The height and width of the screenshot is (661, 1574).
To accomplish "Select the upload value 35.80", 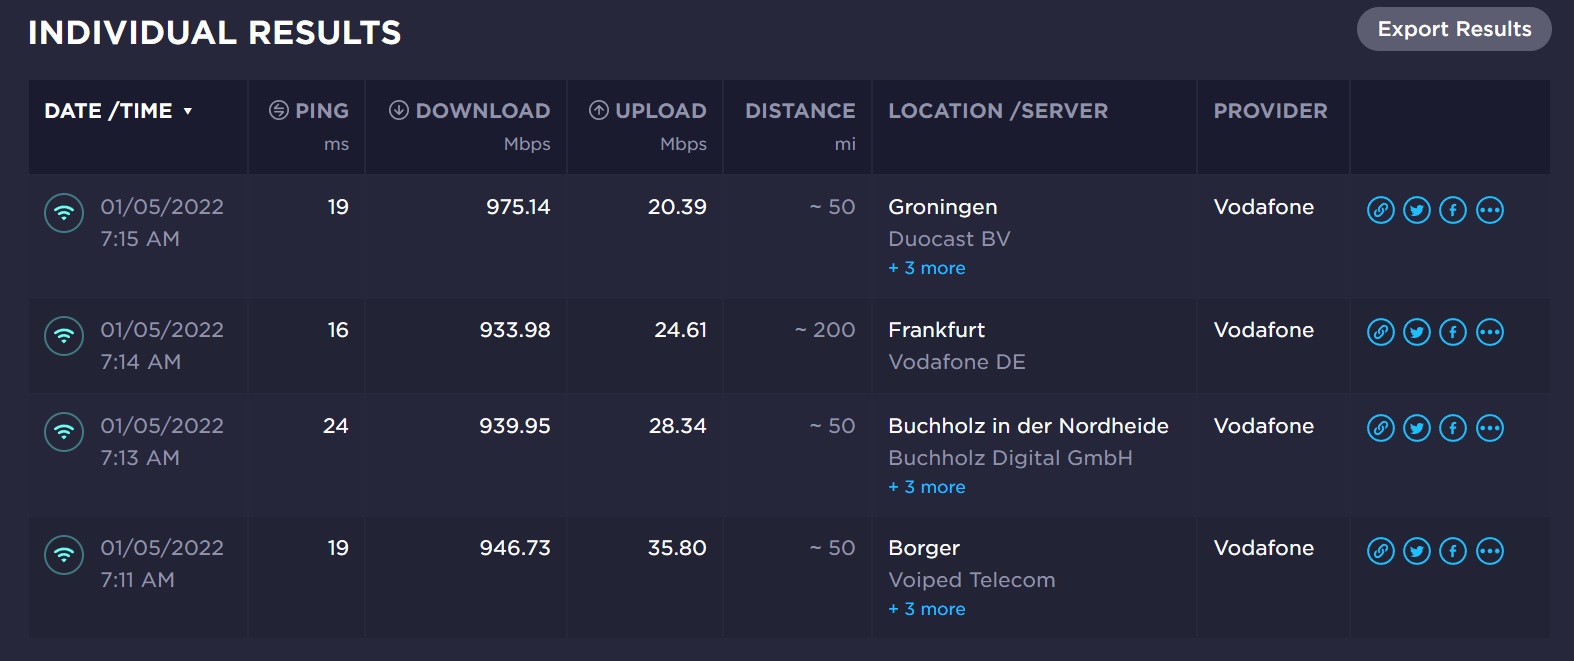I will click(x=677, y=548).
